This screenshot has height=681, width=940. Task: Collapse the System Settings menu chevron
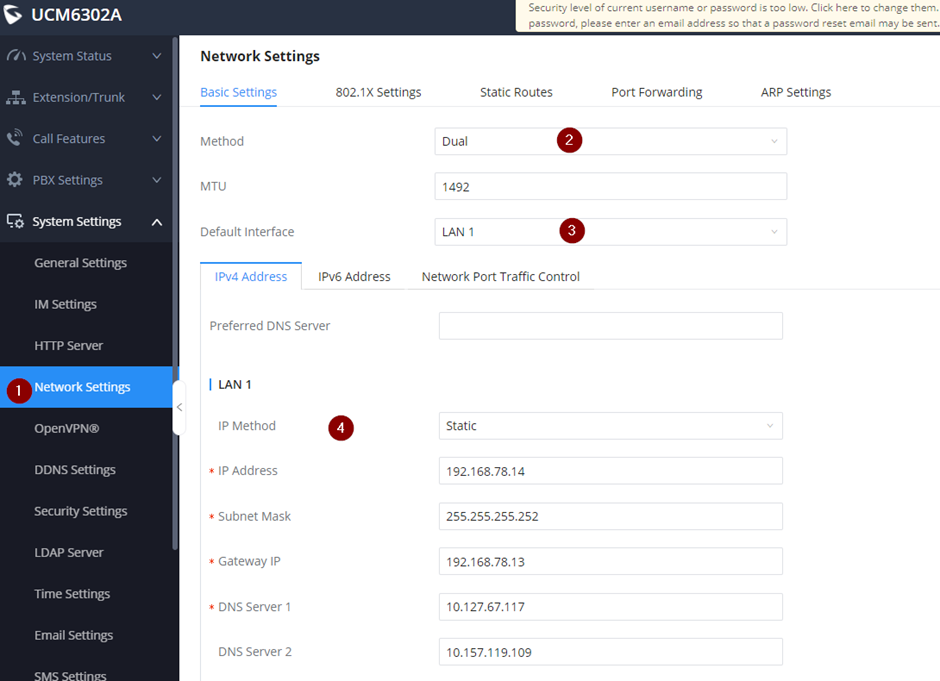(157, 222)
